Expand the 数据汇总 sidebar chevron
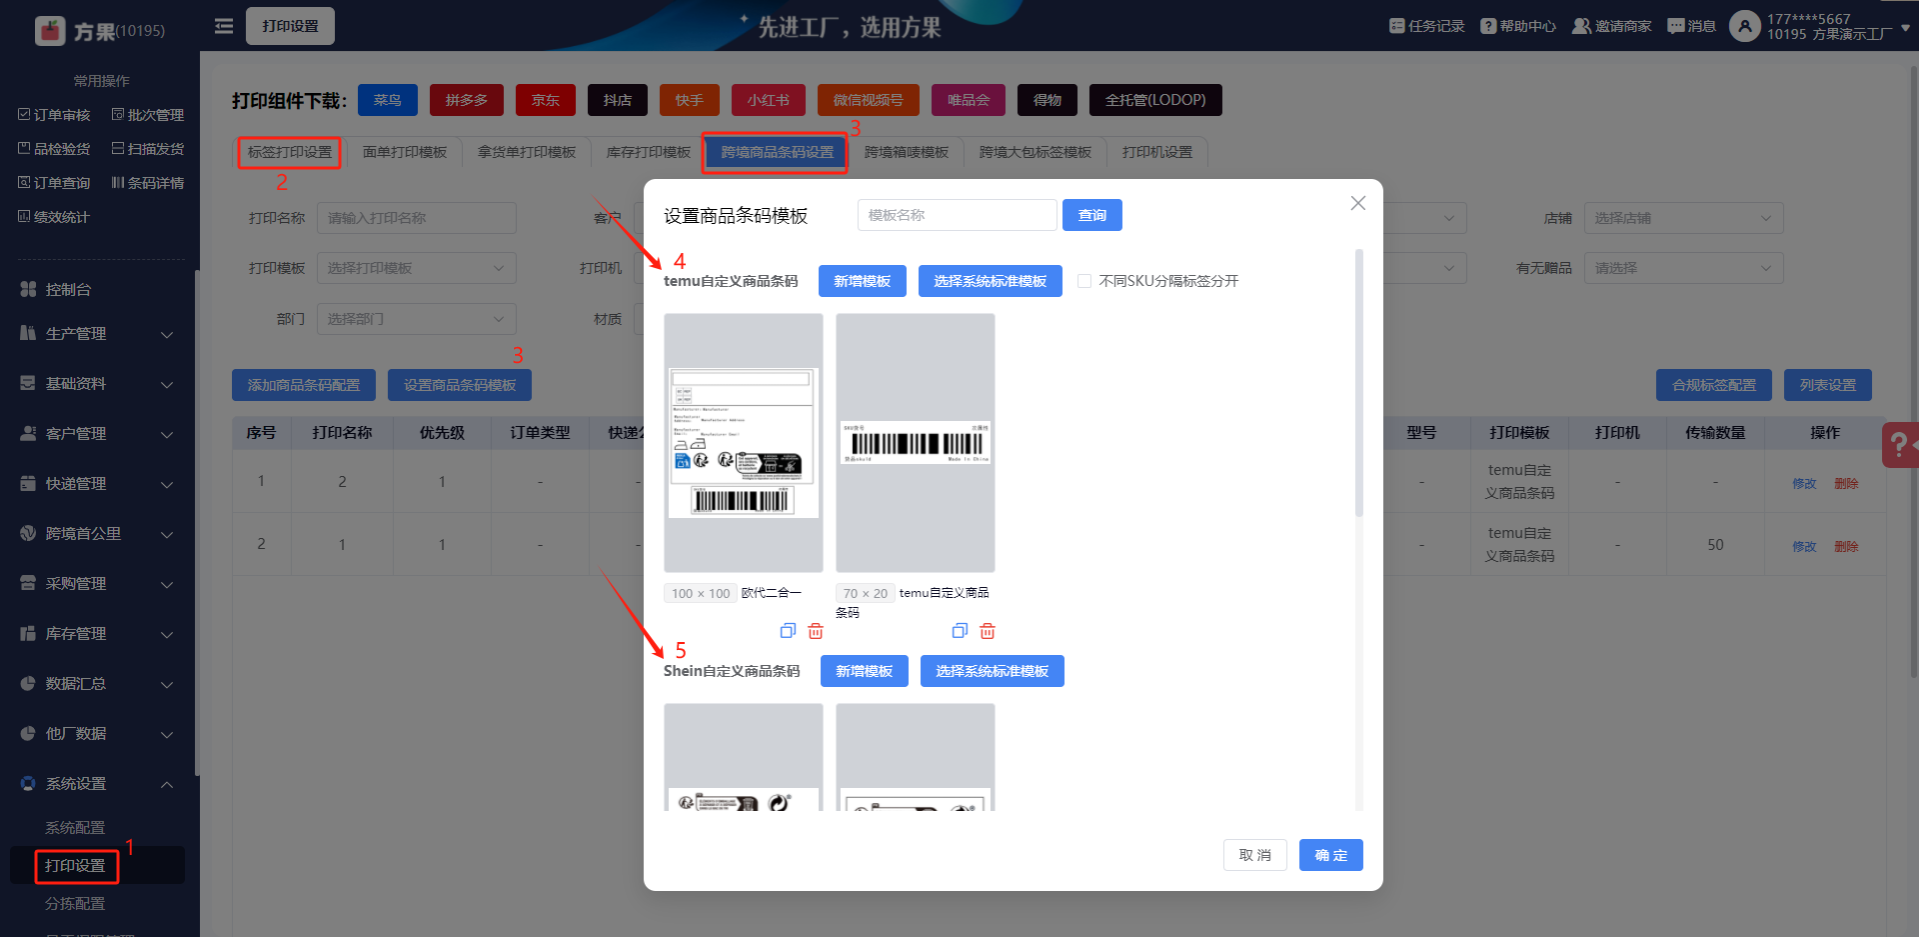Image resolution: width=1920 pixels, height=937 pixels. (167, 684)
